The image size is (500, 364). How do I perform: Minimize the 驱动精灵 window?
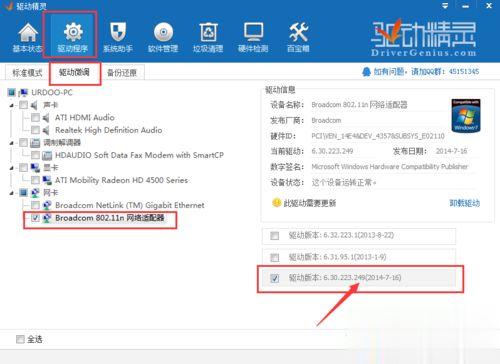466,6
